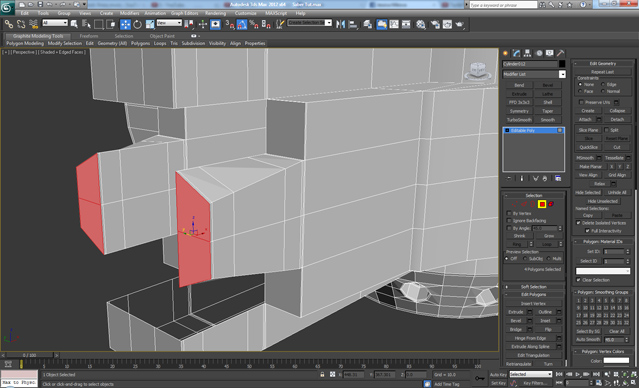Viewport: 639px width, 388px height.
Task: Click the Hide Unselected button
Action: coord(602,201)
